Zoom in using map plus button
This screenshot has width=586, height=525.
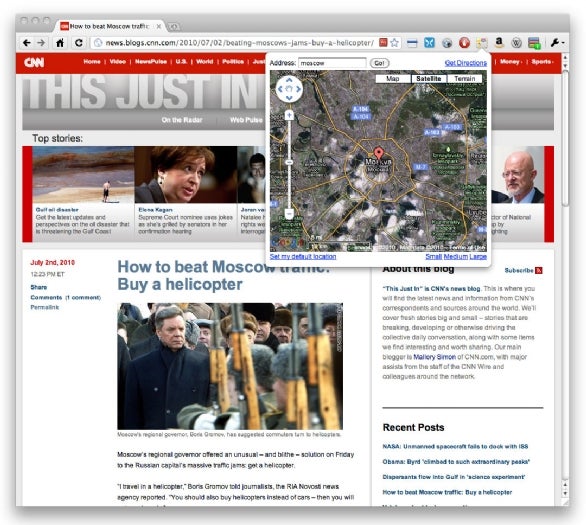[x=289, y=115]
